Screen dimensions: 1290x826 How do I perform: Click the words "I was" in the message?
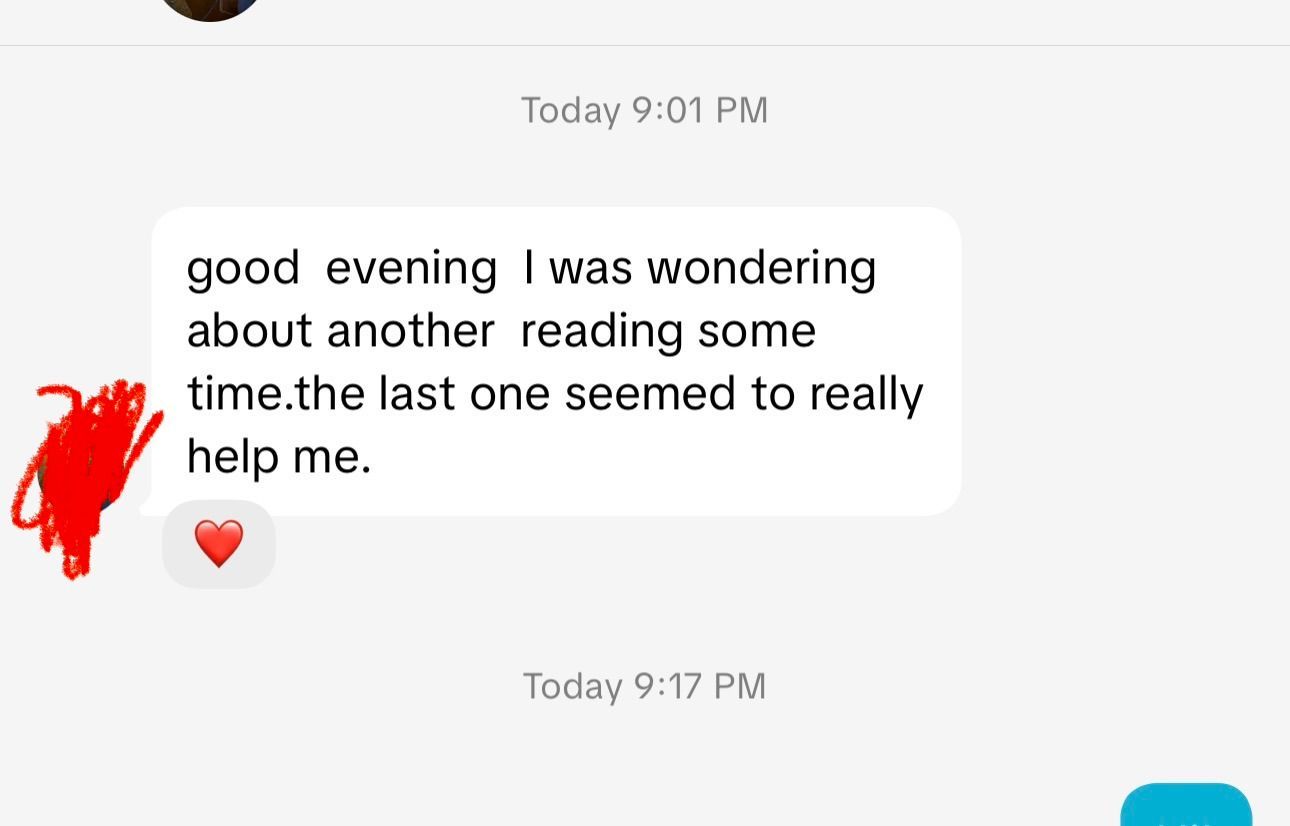click(578, 268)
